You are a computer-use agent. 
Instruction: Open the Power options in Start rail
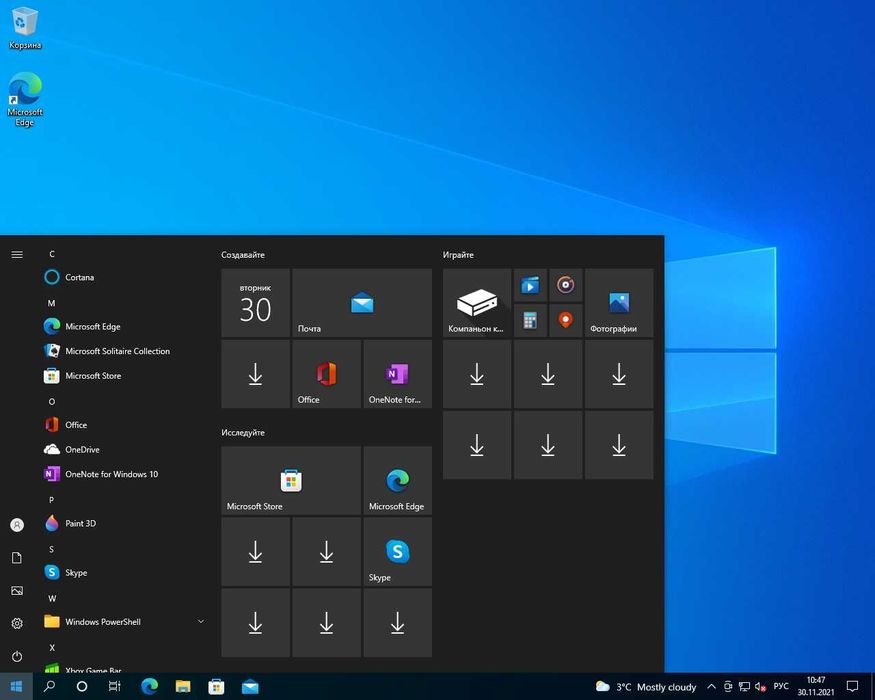17,656
